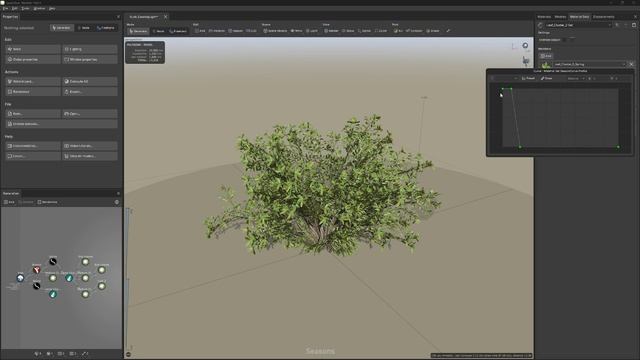Open Window properties

pyautogui.click(x=90, y=60)
